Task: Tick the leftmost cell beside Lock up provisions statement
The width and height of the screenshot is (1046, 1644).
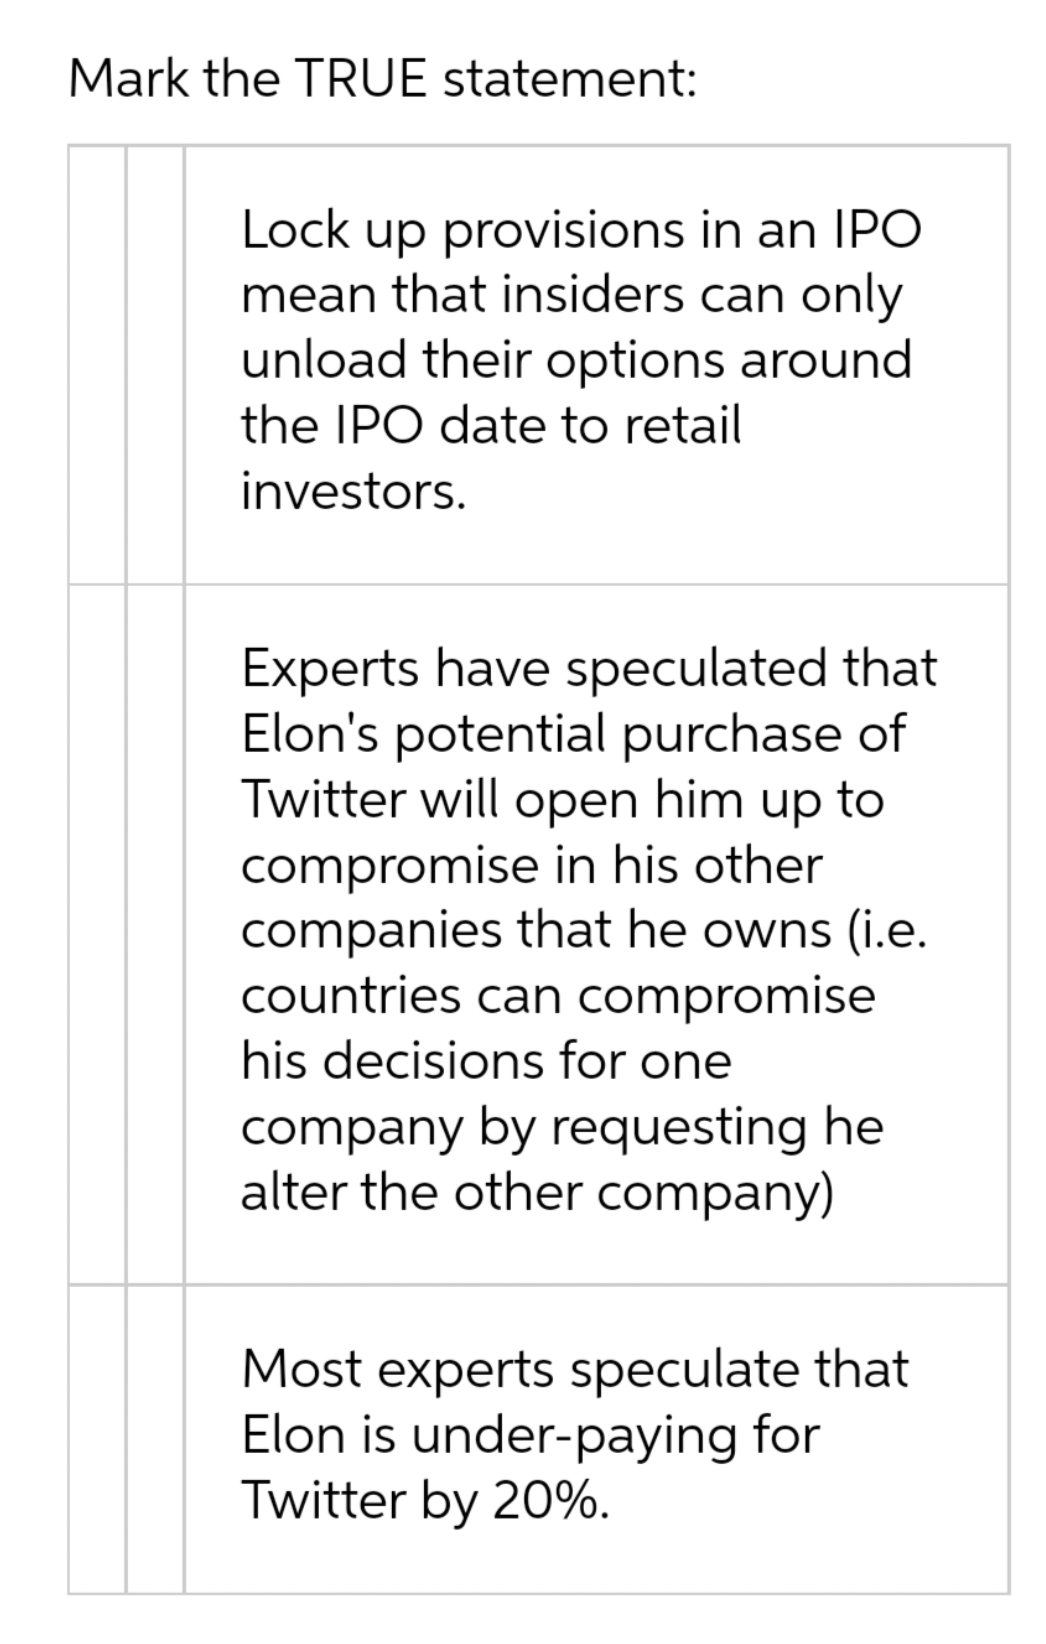Action: (97, 364)
